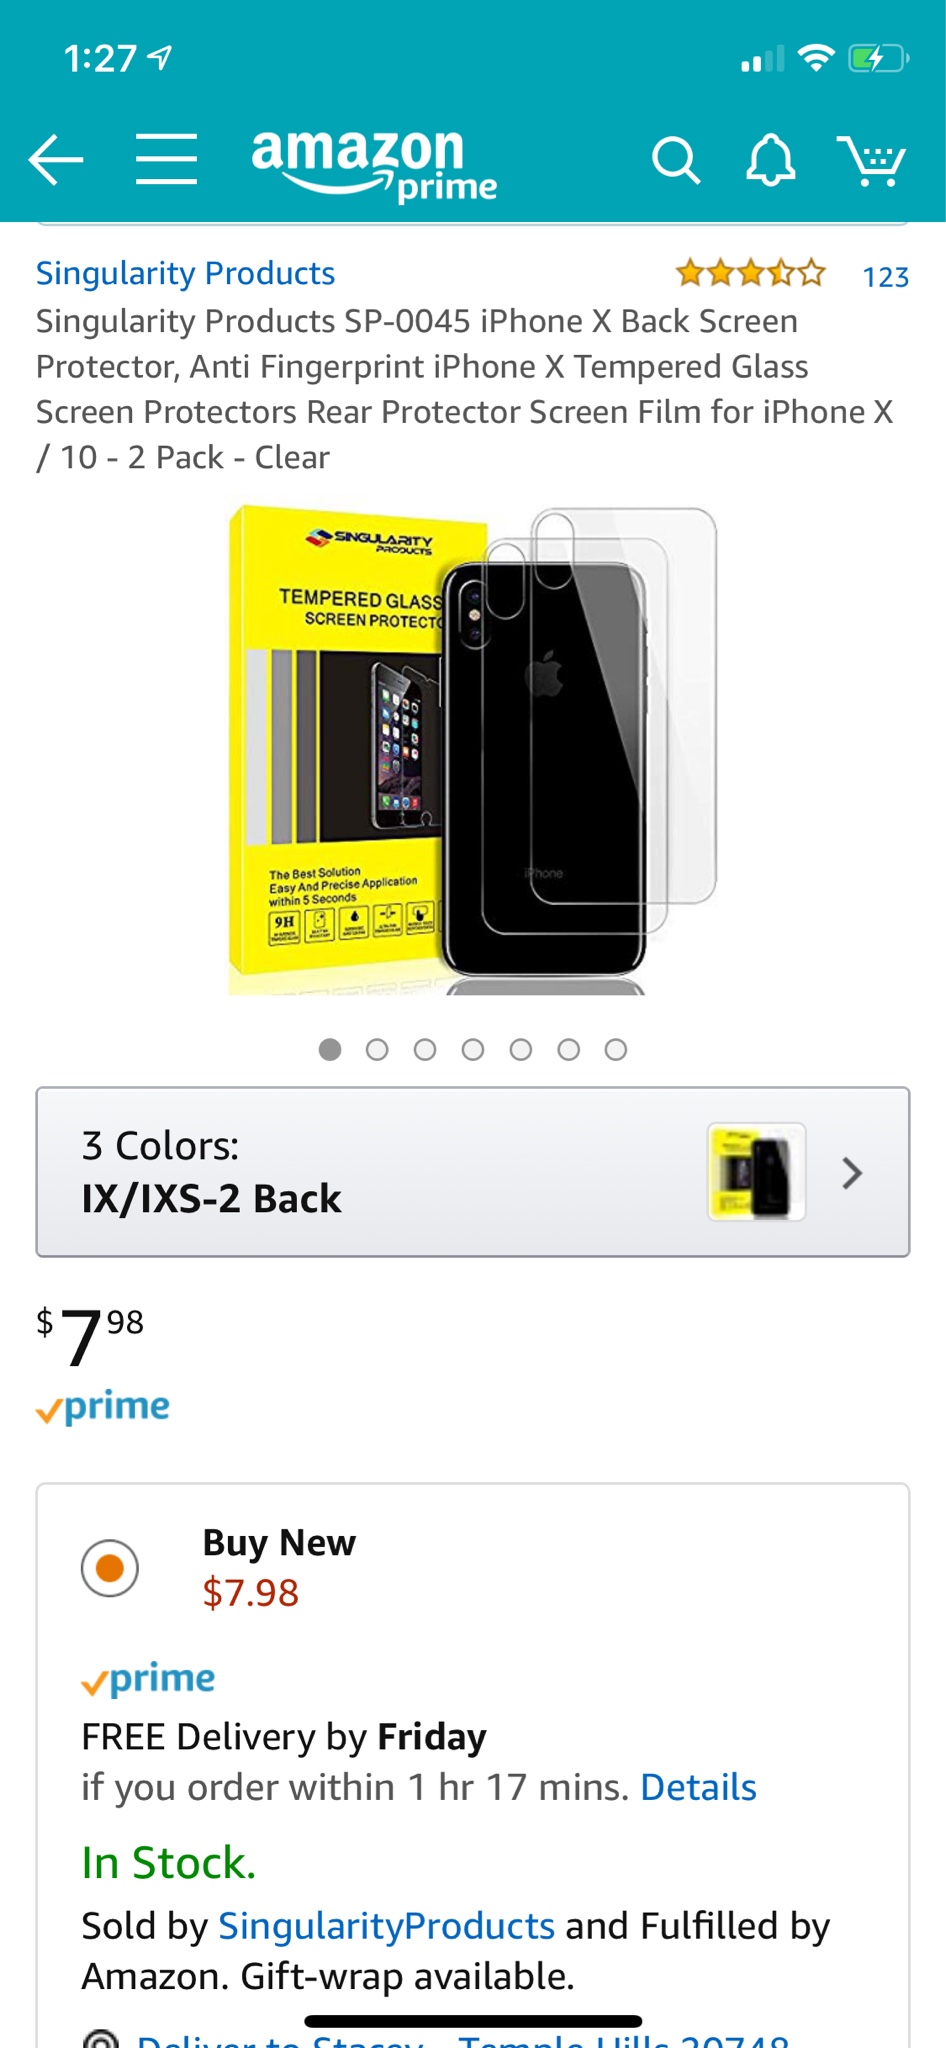
Task: Select second image carousel dot
Action: click(377, 1049)
